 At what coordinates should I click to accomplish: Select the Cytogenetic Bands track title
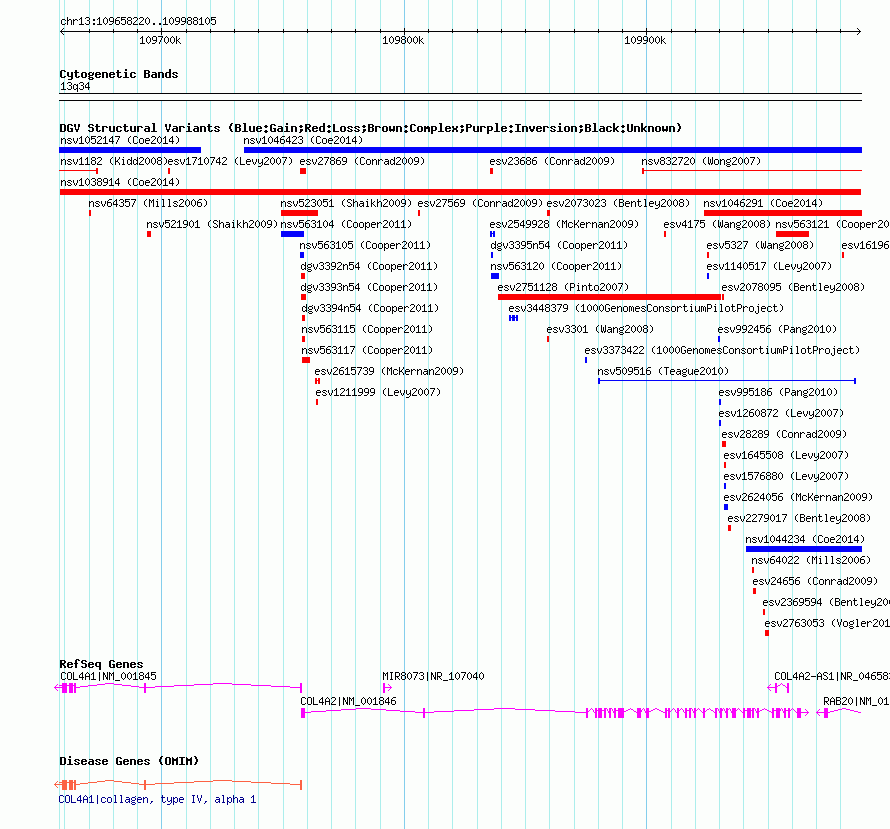(119, 74)
